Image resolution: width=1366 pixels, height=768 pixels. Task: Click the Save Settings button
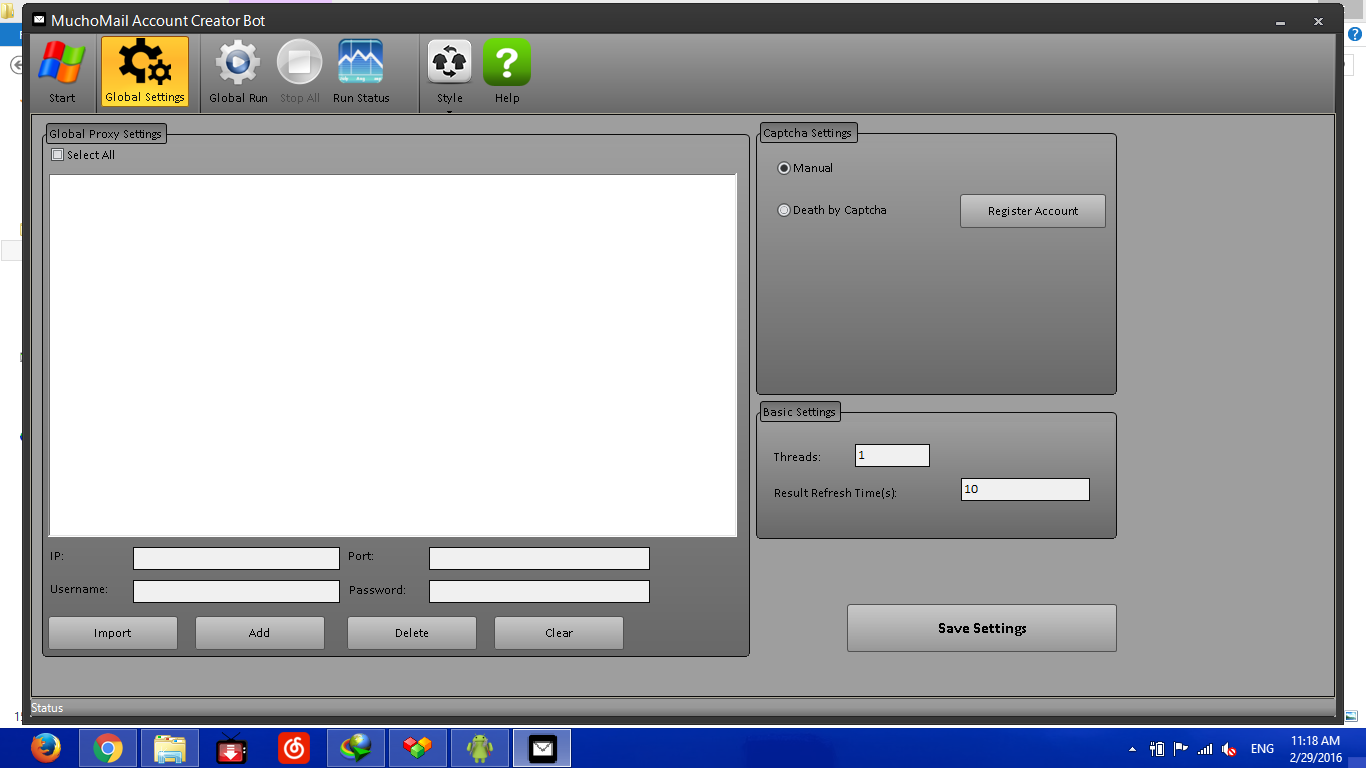(x=981, y=628)
